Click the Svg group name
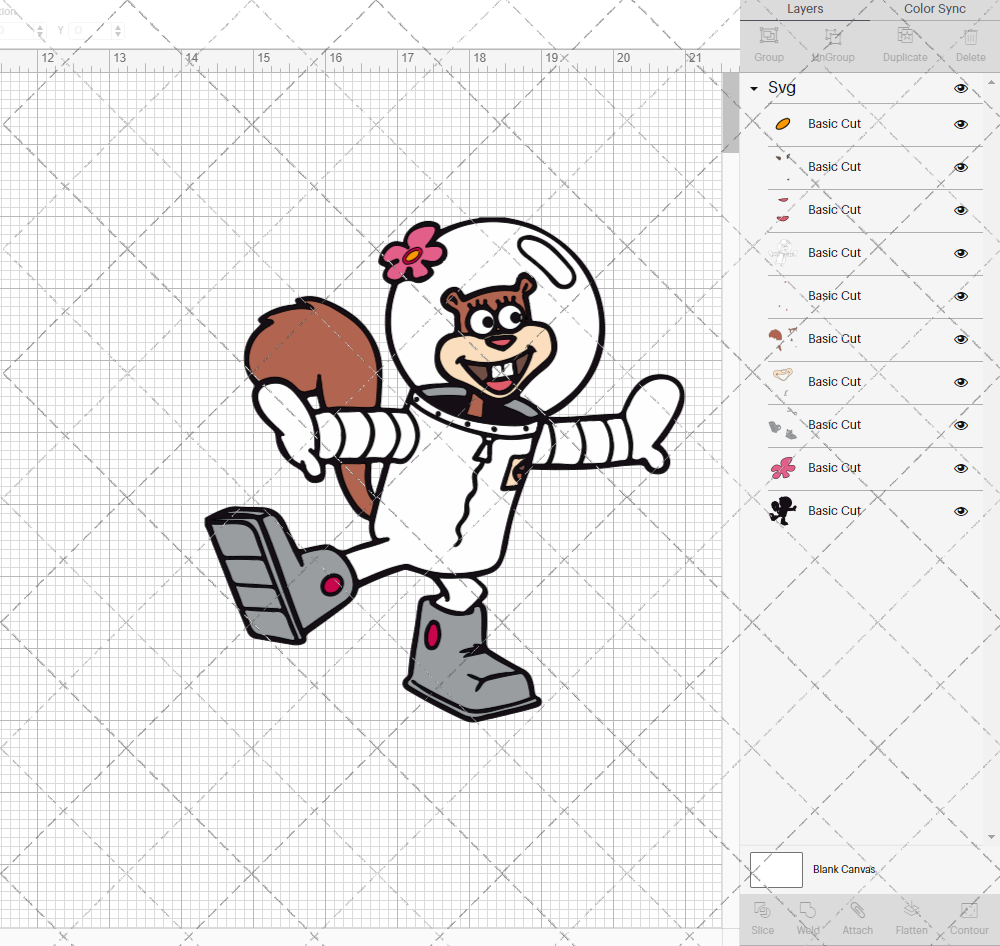 pyautogui.click(x=781, y=87)
